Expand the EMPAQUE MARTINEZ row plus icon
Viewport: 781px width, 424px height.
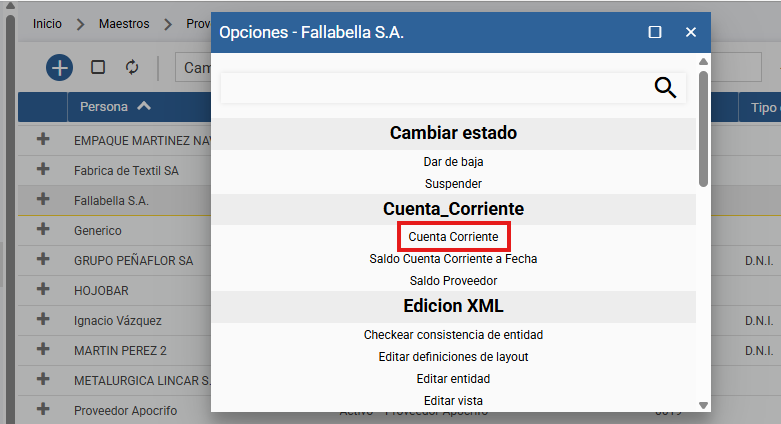[43, 139]
